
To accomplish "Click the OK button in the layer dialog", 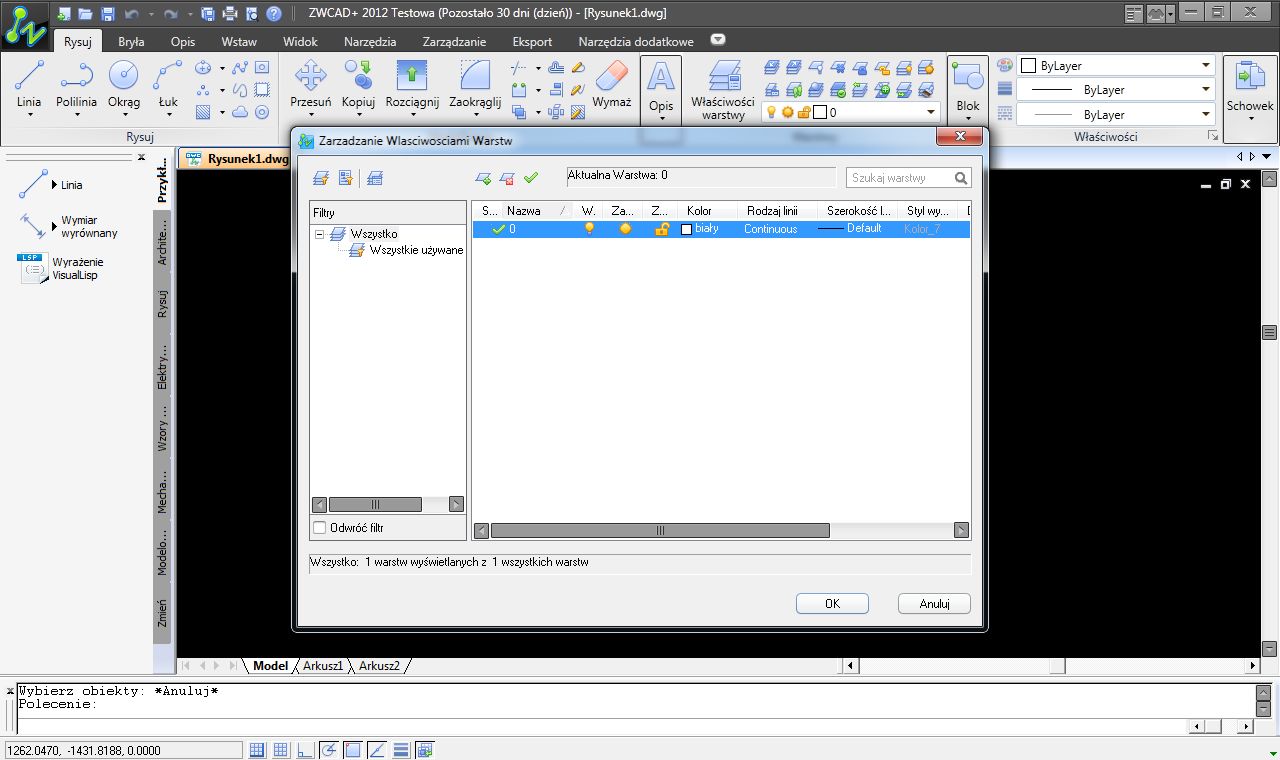I will pyautogui.click(x=832, y=604).
